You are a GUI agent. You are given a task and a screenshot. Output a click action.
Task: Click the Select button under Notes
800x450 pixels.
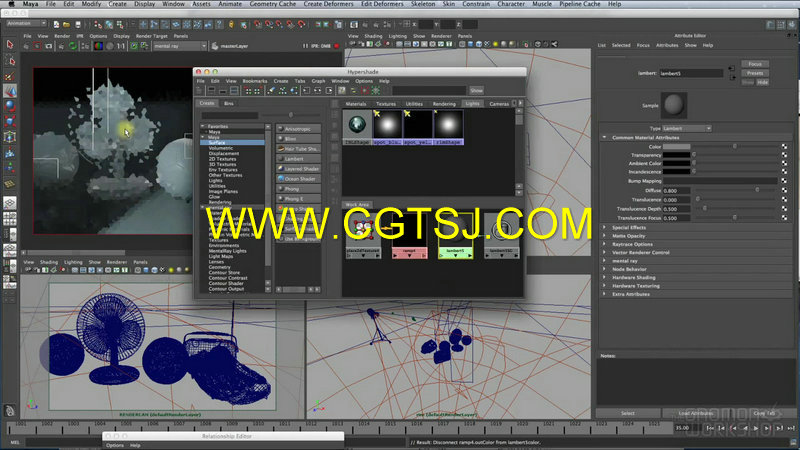[628, 413]
